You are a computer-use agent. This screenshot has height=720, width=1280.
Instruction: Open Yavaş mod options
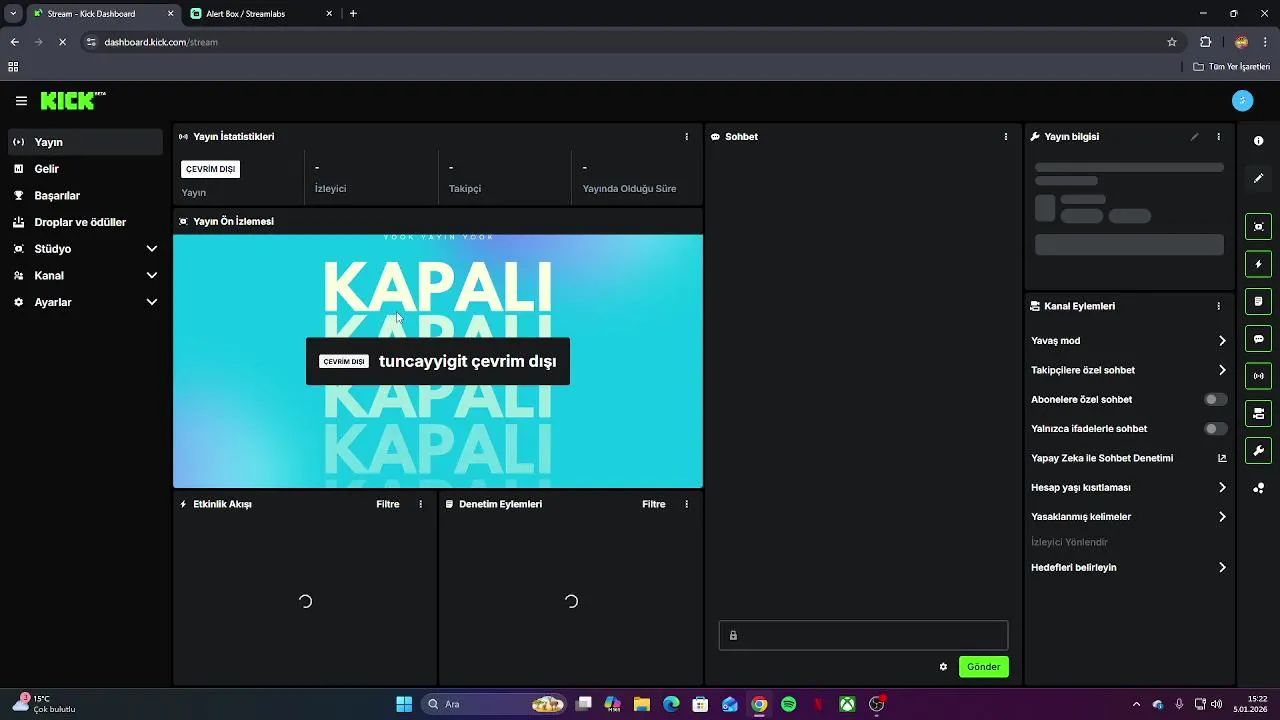coord(1129,341)
